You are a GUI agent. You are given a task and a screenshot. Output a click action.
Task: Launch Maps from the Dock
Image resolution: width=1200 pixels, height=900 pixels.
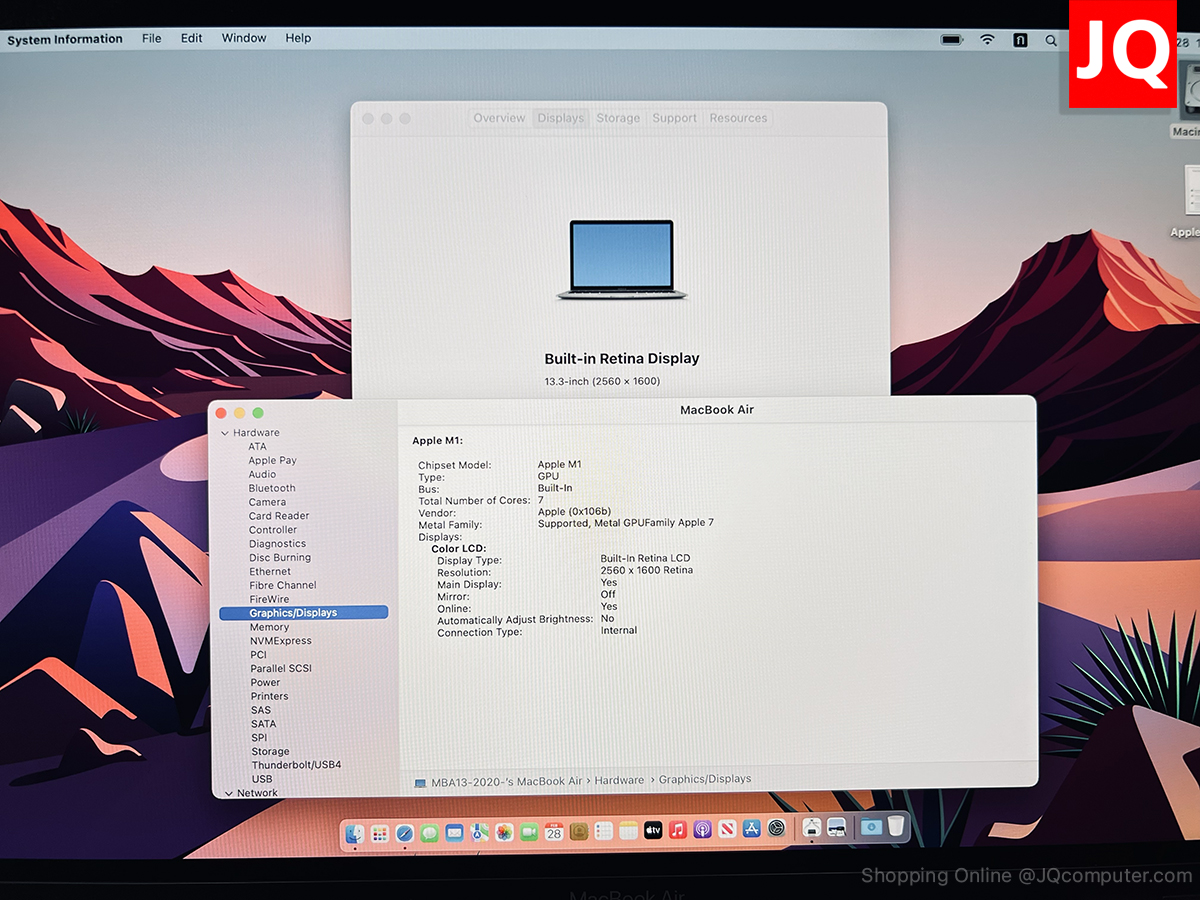[x=479, y=831]
